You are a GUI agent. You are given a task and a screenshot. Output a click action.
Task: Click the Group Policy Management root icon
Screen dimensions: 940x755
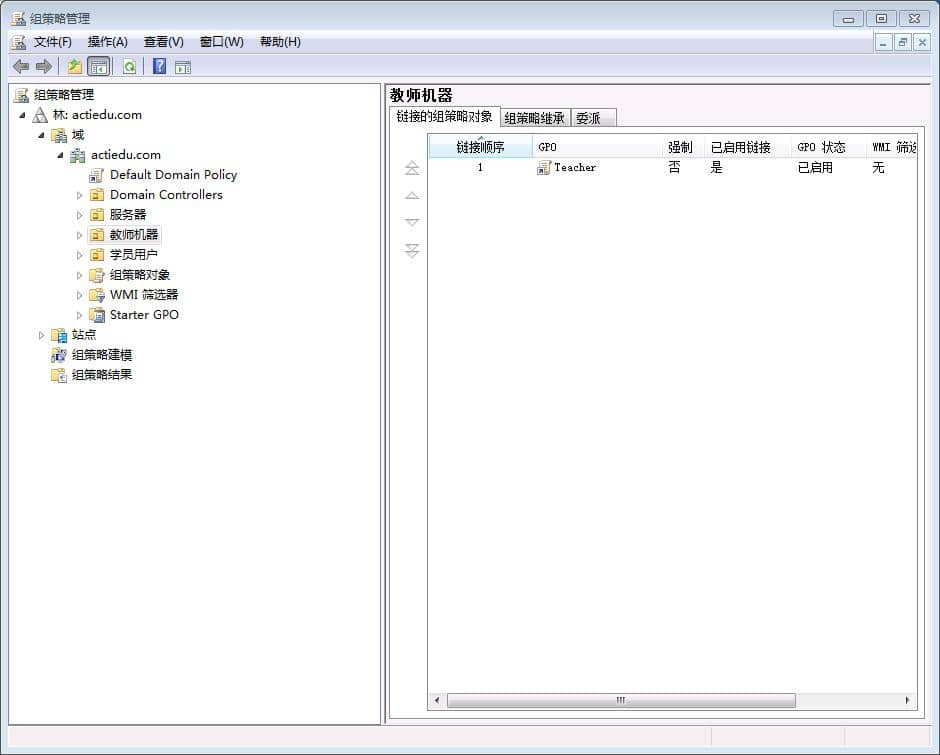pos(22,95)
